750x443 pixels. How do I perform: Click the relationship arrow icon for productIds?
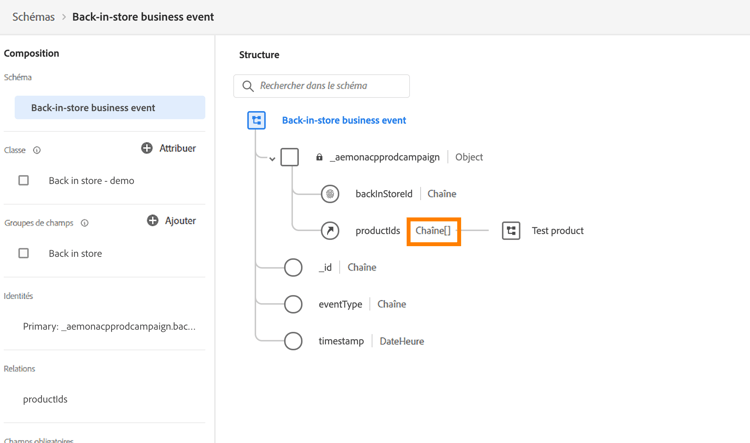(330, 231)
